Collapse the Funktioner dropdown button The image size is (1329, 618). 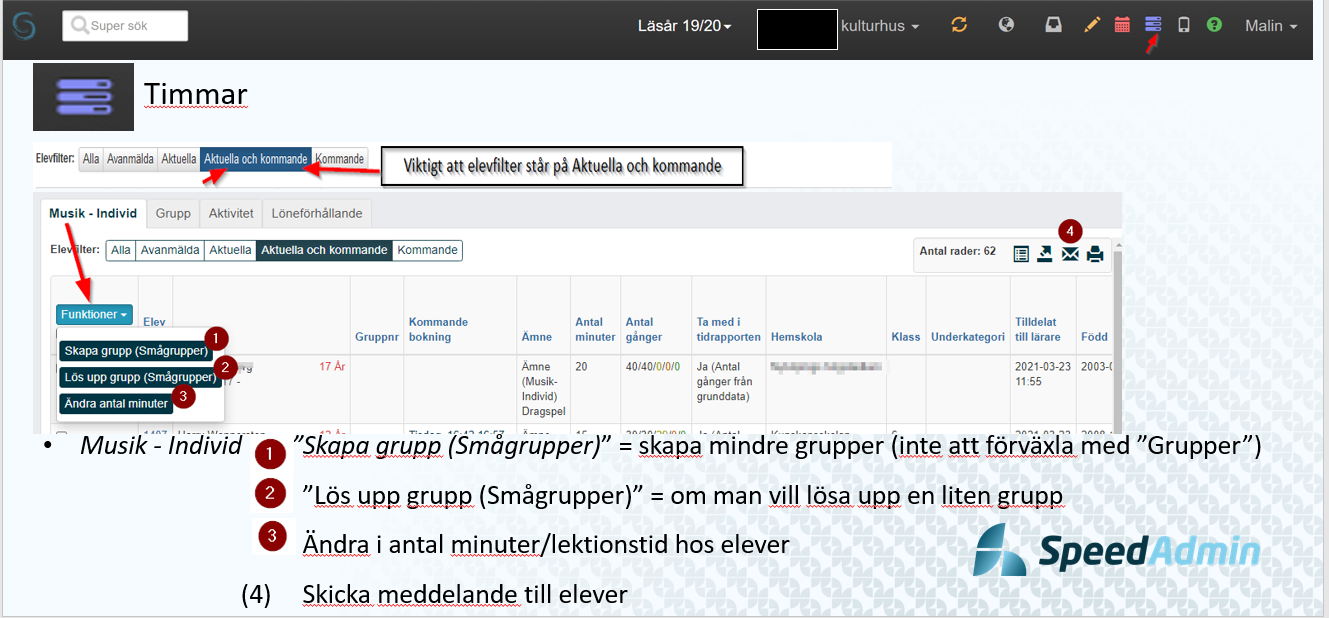[94, 314]
